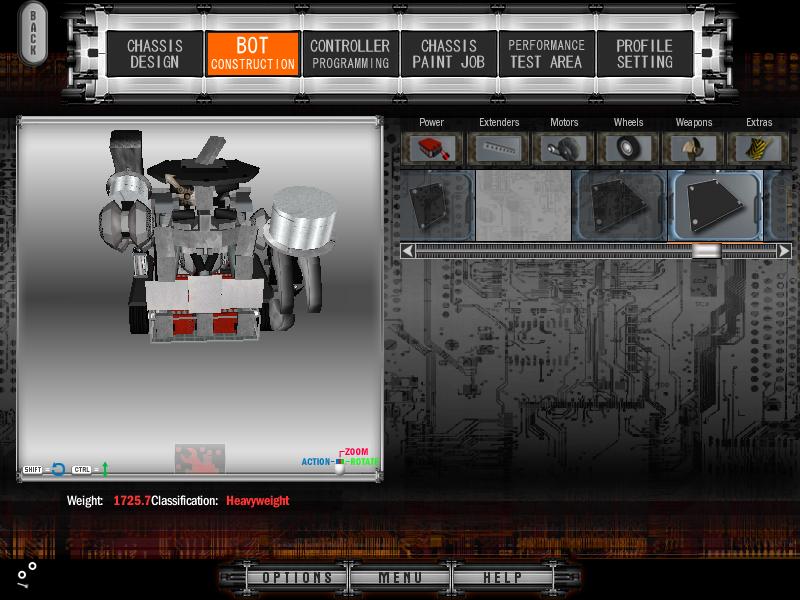This screenshot has width=800, height=600.
Task: Open the Wheels components category icon
Action: tap(629, 148)
